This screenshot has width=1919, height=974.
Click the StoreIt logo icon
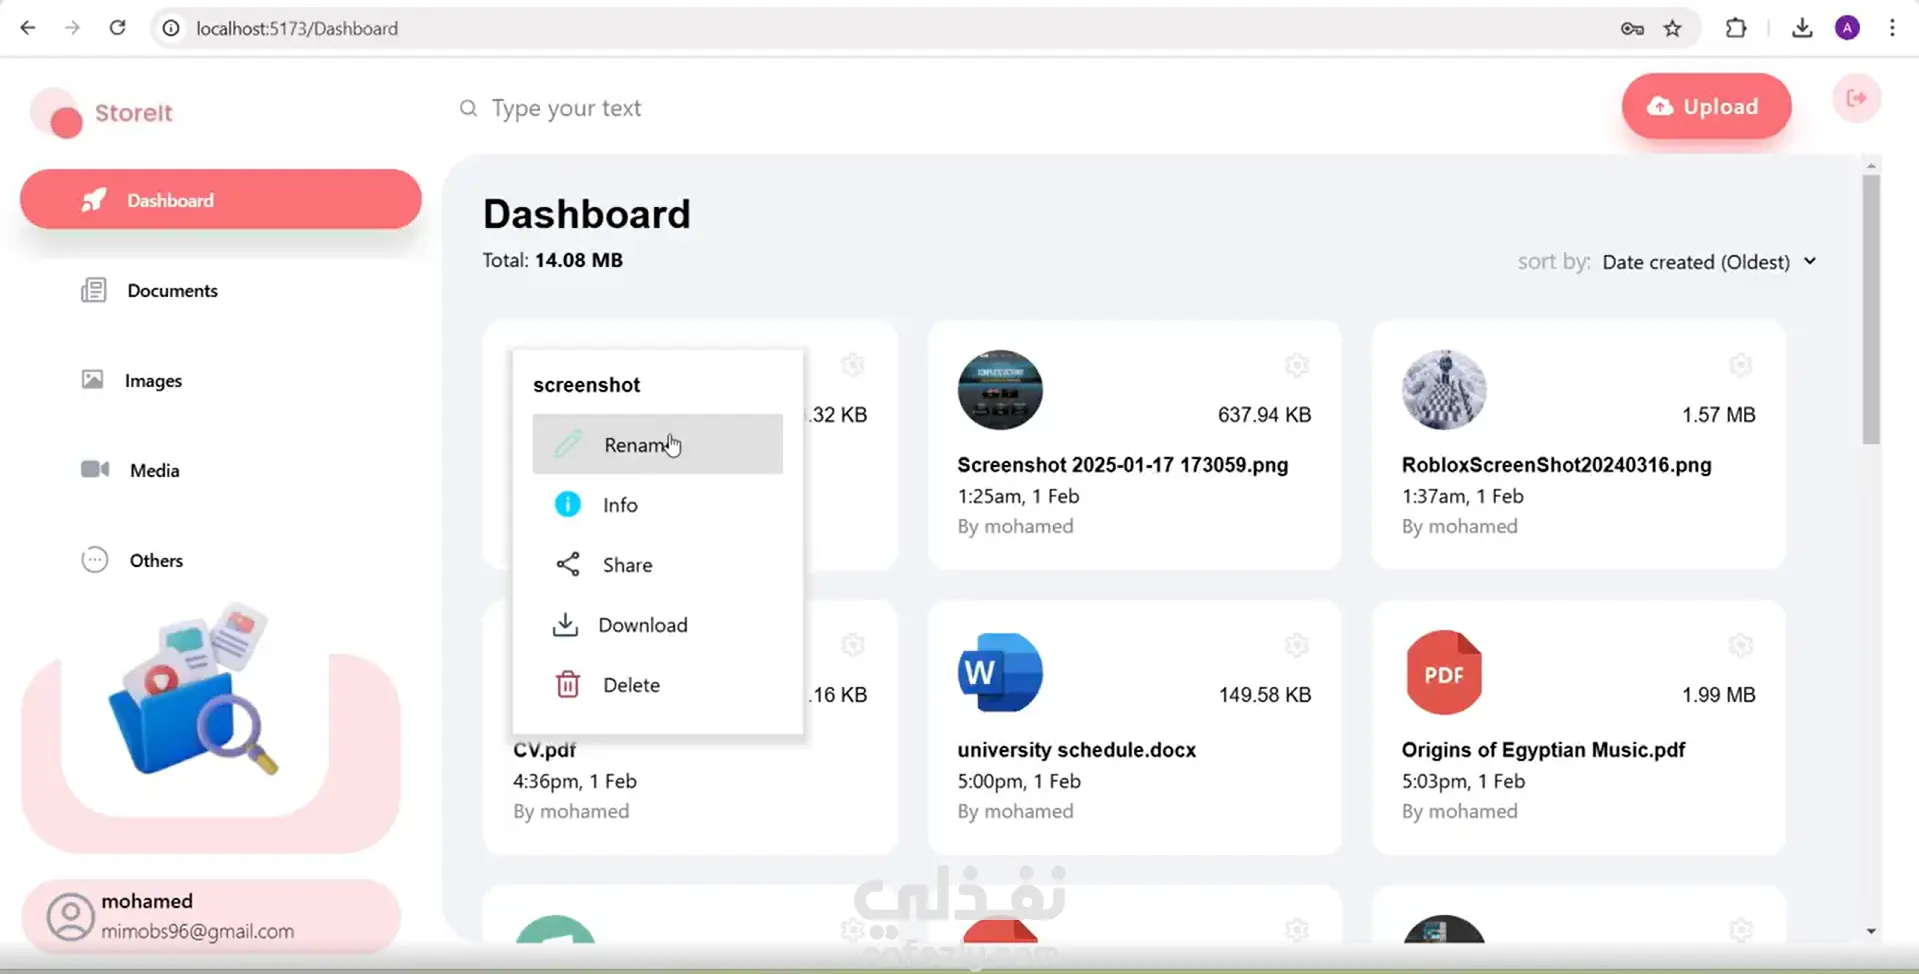pyautogui.click(x=58, y=114)
